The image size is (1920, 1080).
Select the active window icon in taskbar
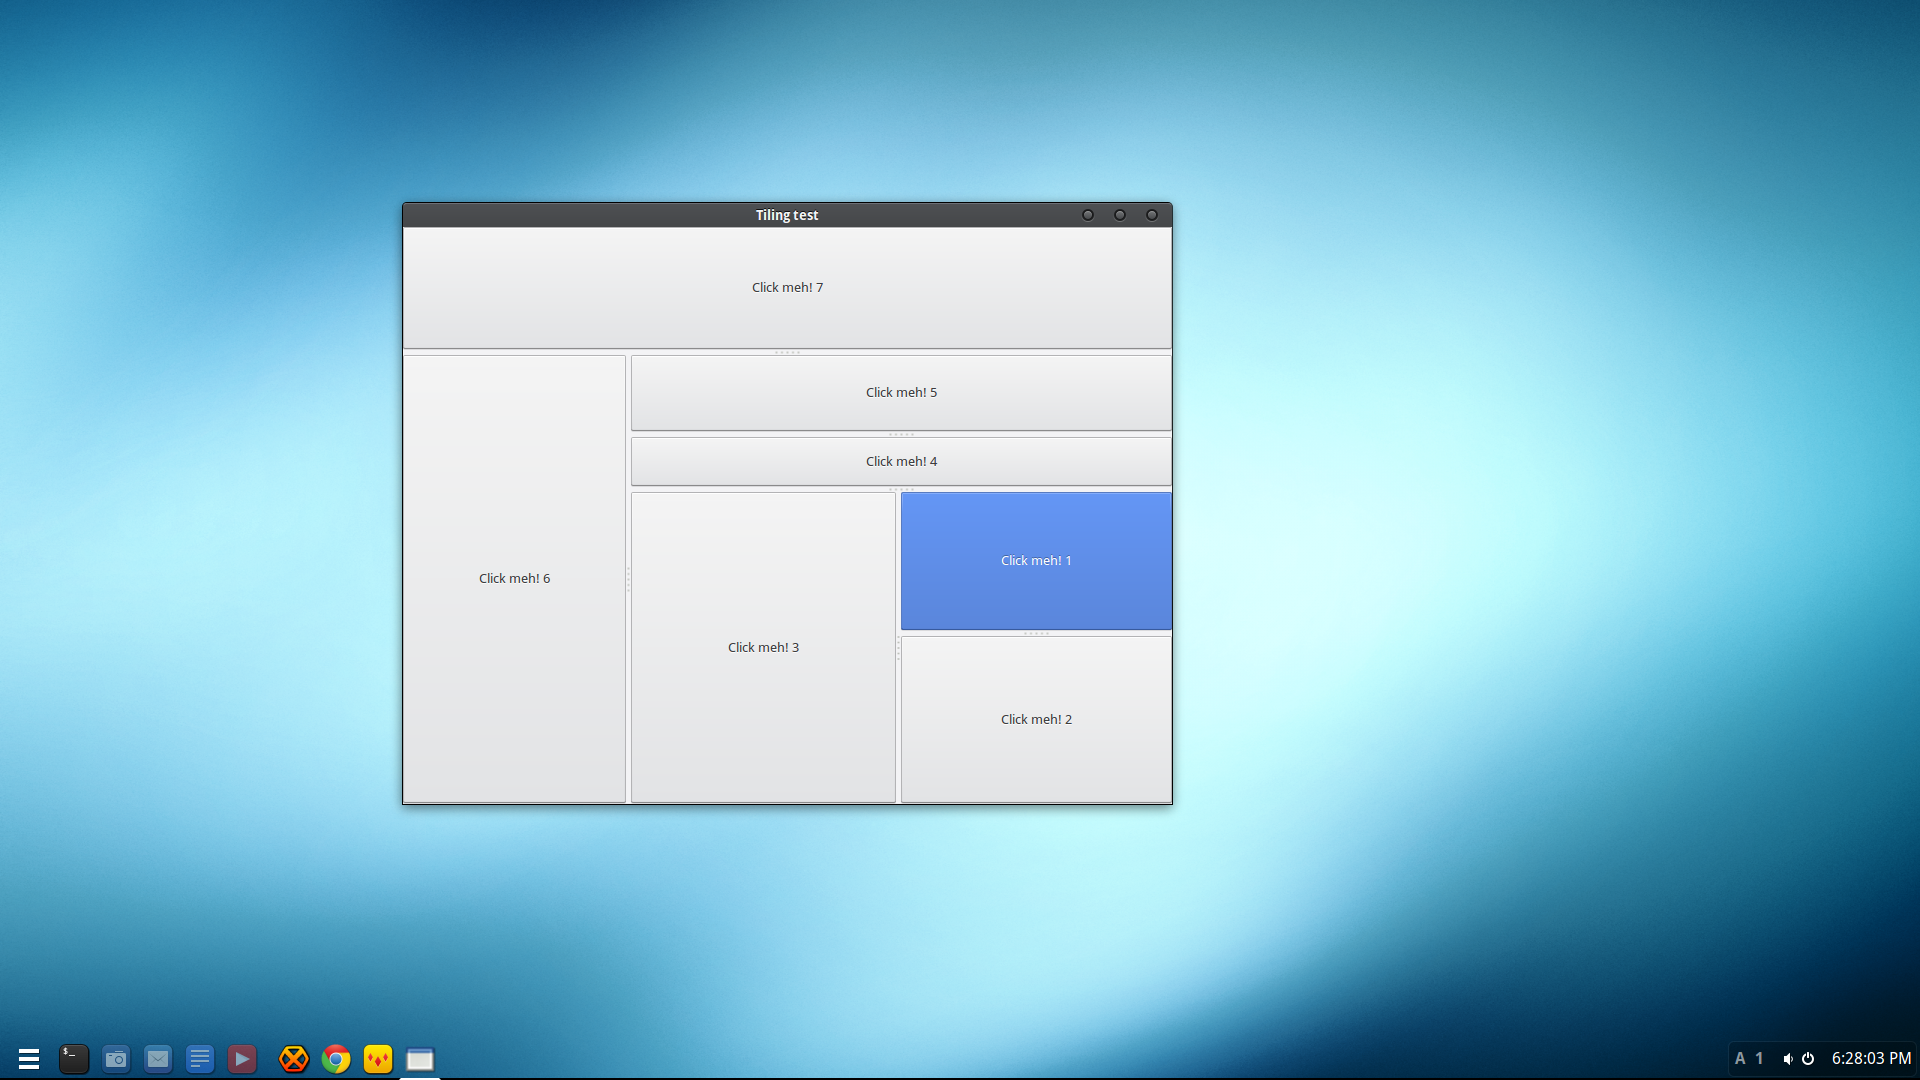[420, 1059]
